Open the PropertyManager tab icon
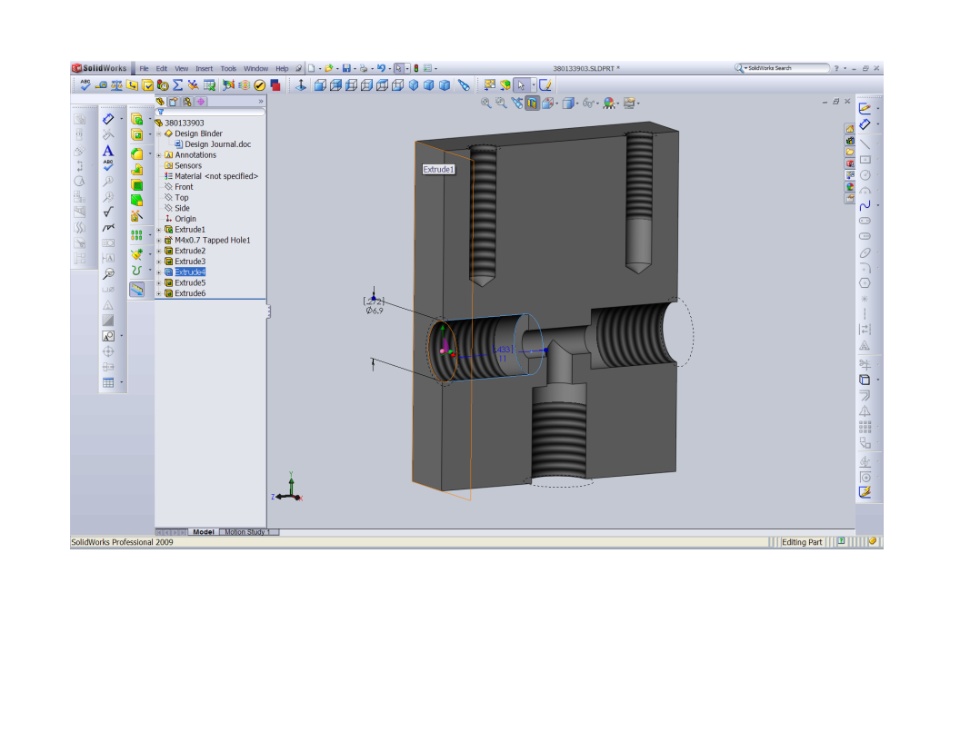The height and width of the screenshot is (741, 960). 173,102
